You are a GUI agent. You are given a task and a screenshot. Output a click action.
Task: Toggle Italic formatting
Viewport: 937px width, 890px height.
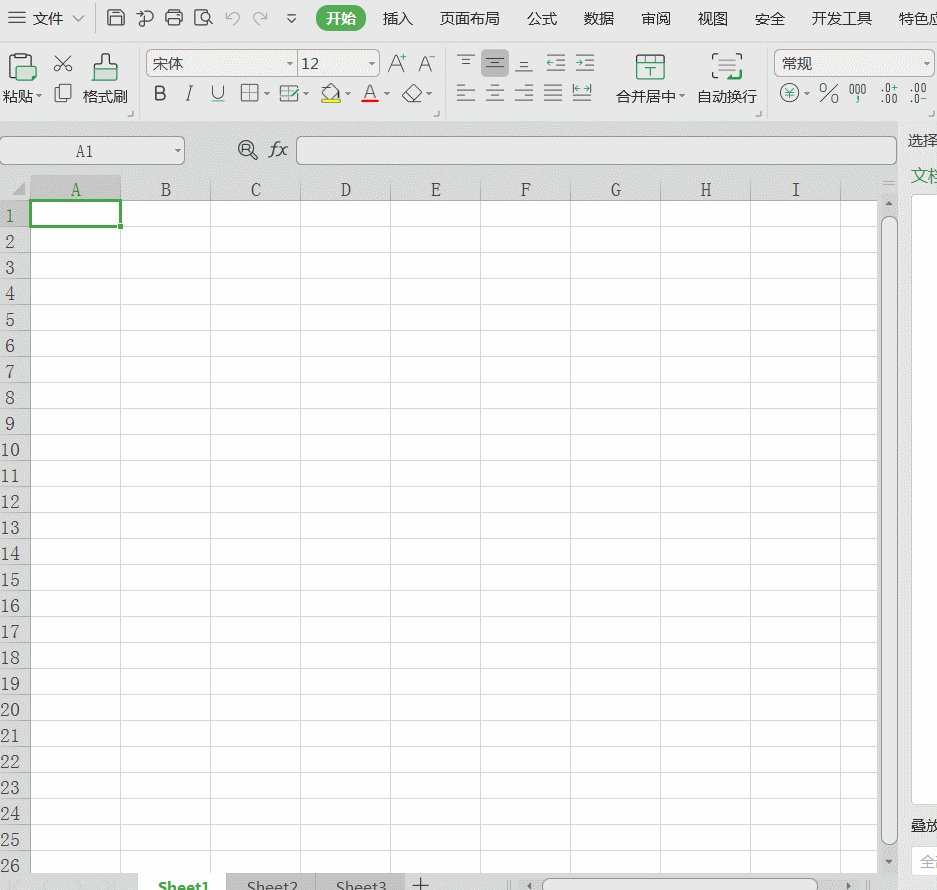[189, 94]
